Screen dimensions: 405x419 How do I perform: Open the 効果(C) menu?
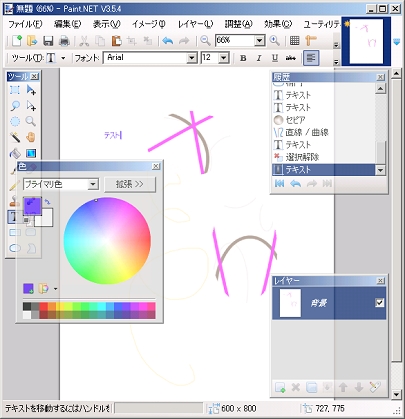[278, 24]
